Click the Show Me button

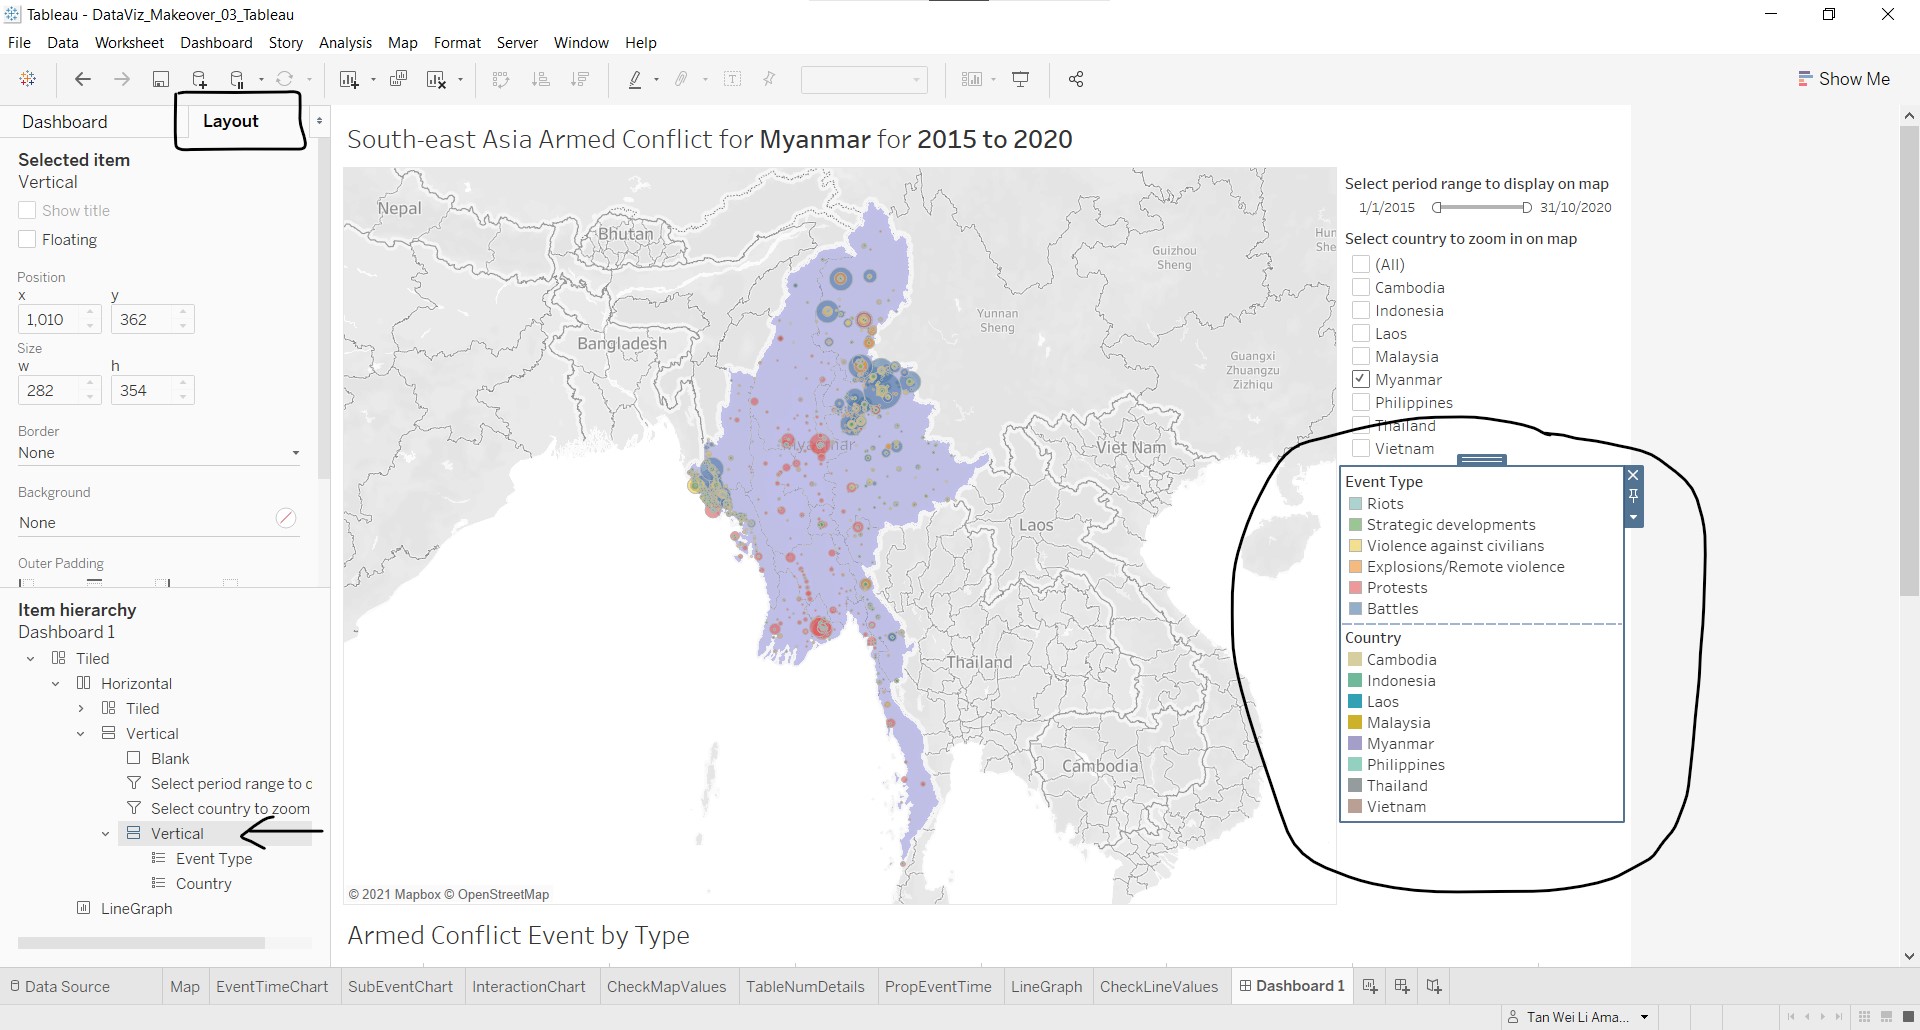1843,79
